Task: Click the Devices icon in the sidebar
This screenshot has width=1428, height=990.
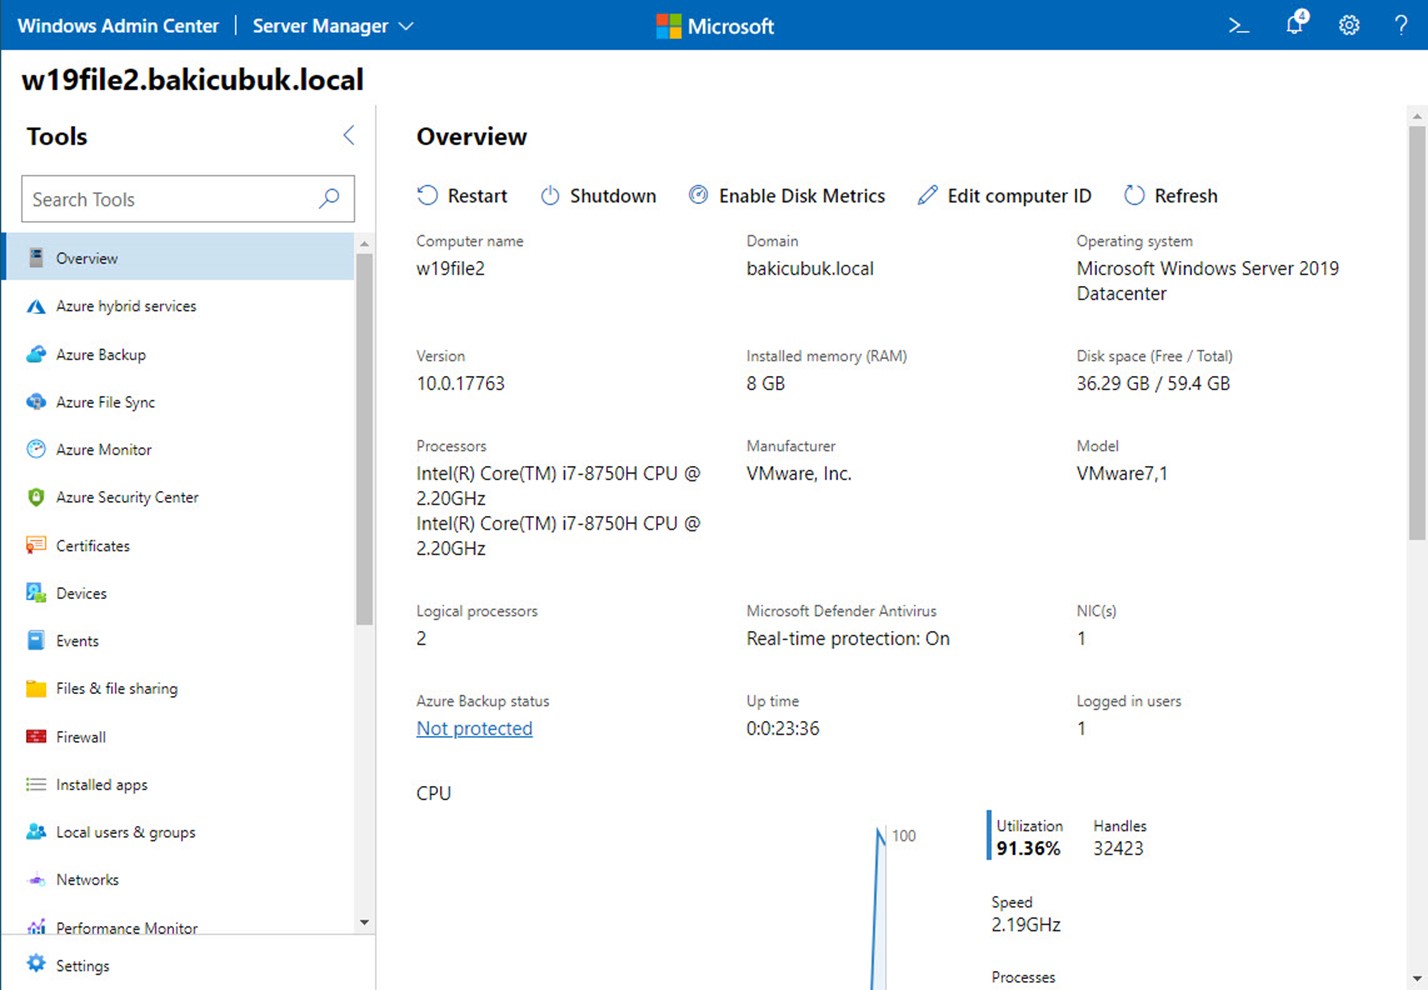Action: pos(36,593)
